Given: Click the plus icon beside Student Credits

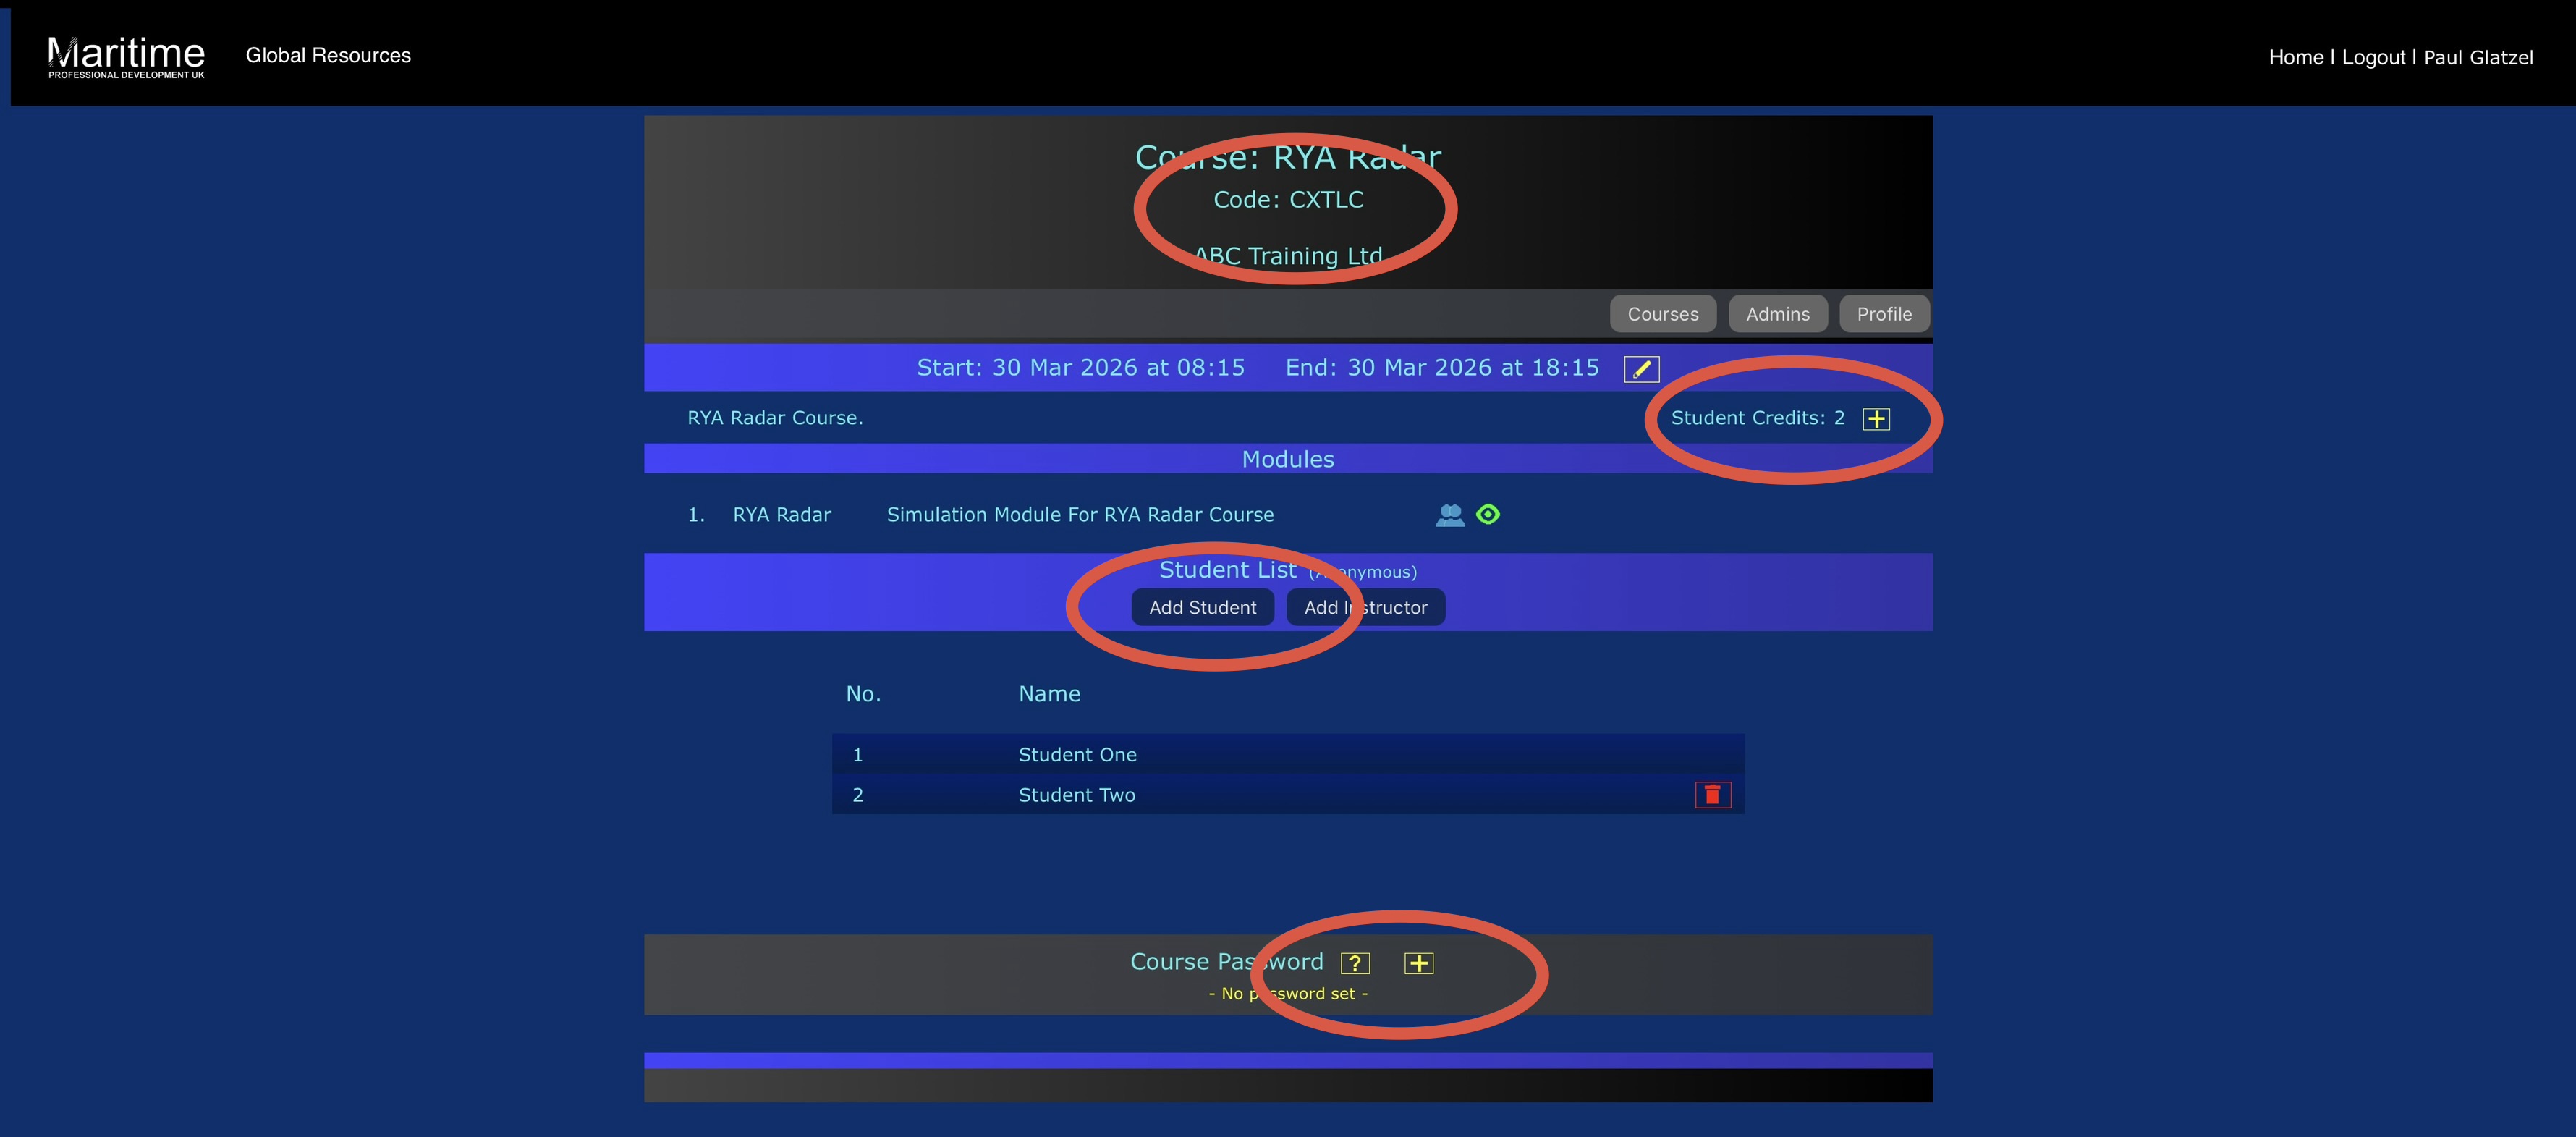Looking at the screenshot, I should [x=1876, y=419].
